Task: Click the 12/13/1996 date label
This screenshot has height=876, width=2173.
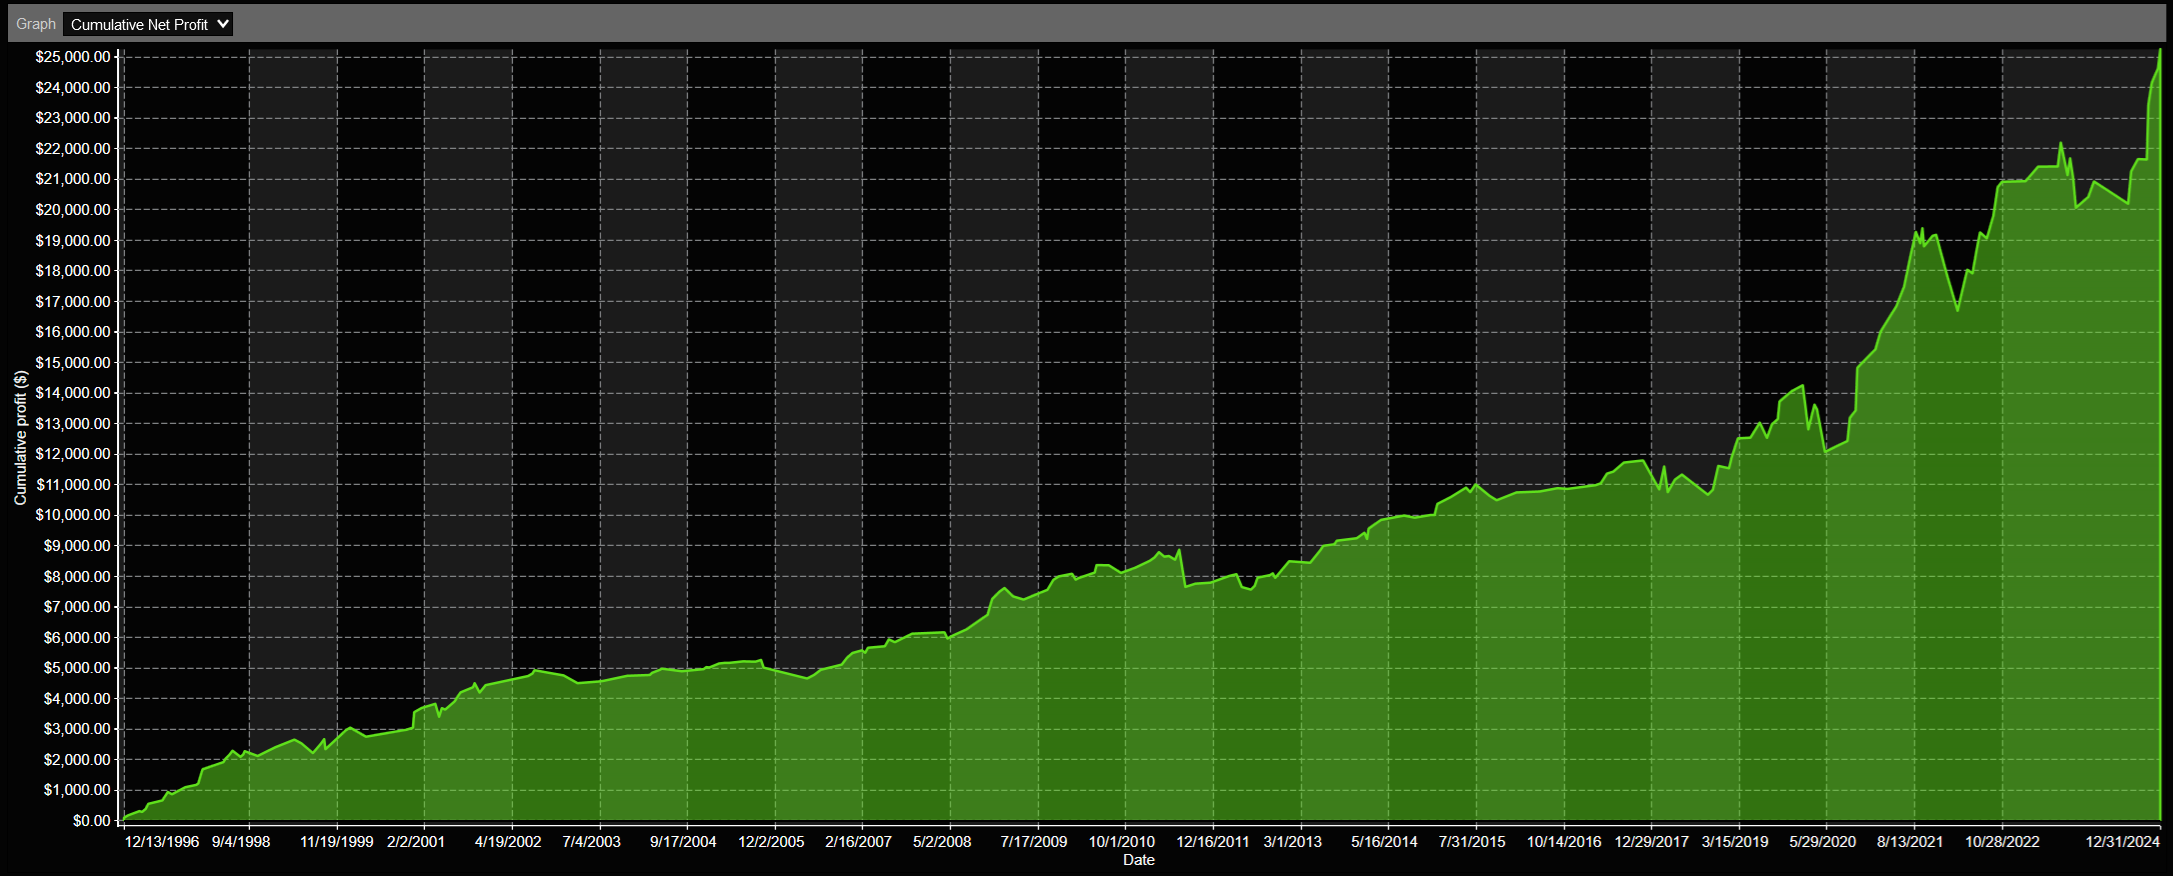Action: pos(162,842)
